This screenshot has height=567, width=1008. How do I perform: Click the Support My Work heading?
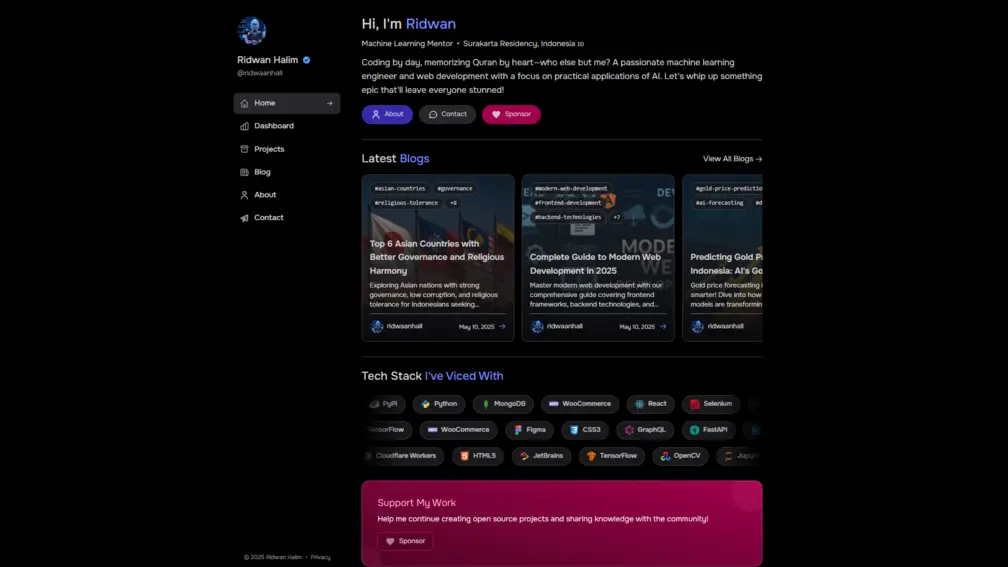click(417, 503)
